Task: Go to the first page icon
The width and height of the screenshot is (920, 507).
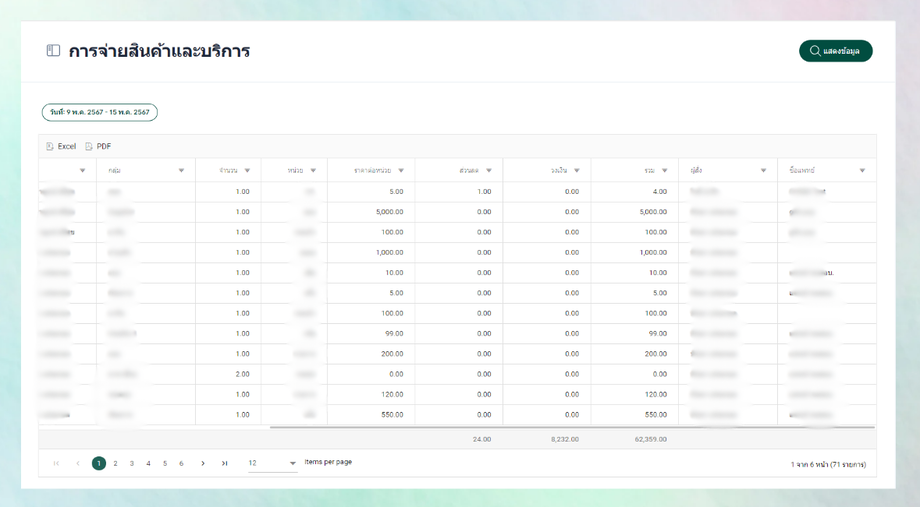Action: [56, 463]
